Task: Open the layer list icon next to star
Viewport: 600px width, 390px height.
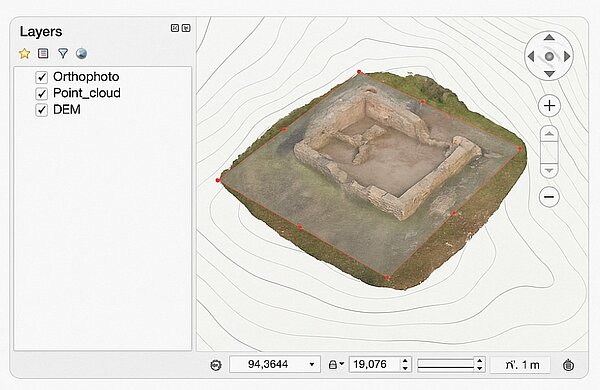Action: [x=43, y=54]
